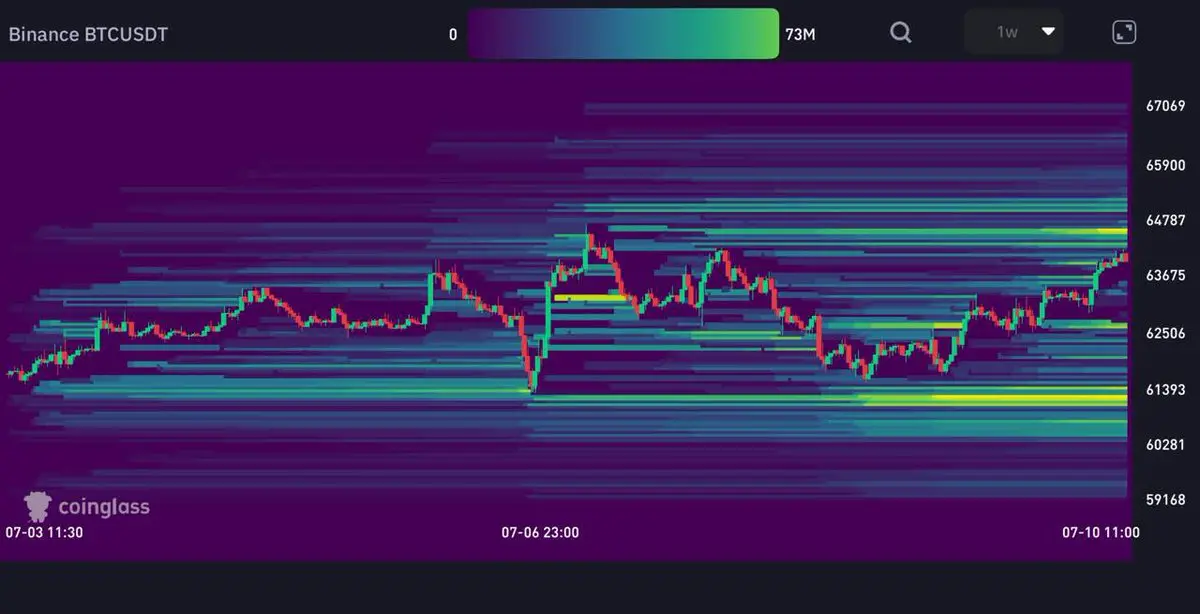
Task: Click the 73M legend maximum label
Action: pos(801,34)
